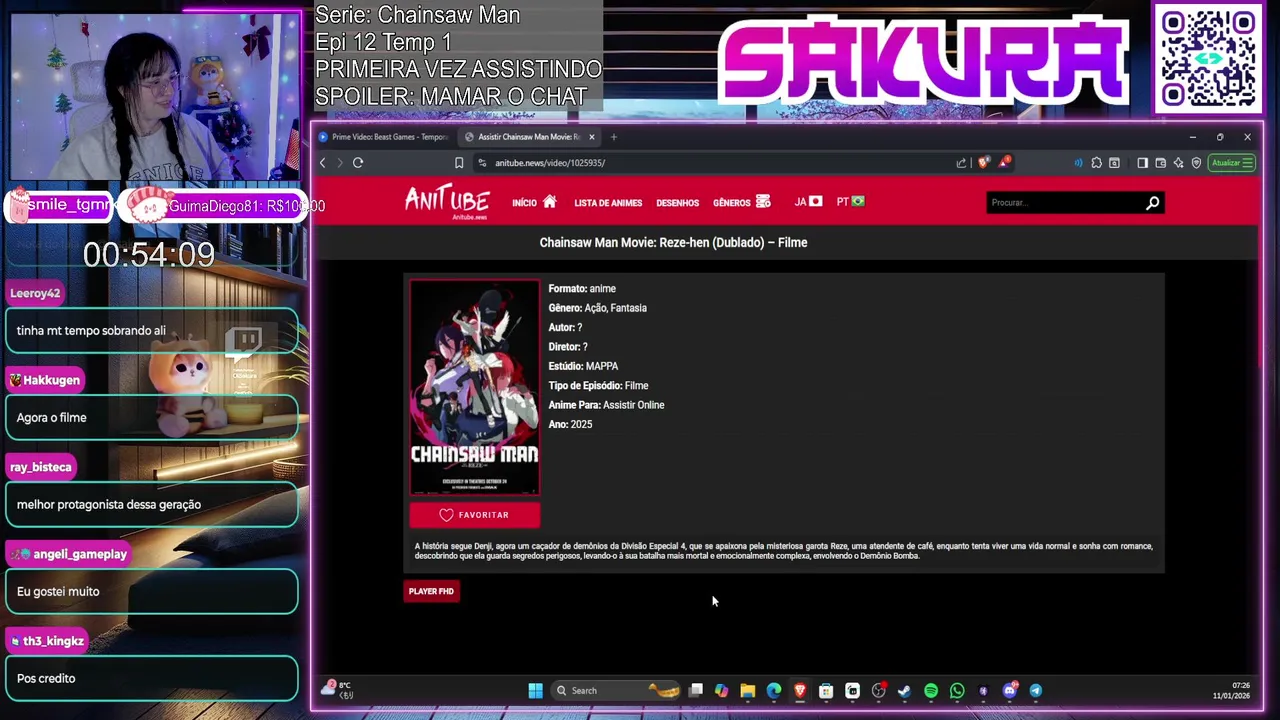The height and width of the screenshot is (720, 1280).
Task: Click the 'Formato: anime' text
Action: point(582,289)
